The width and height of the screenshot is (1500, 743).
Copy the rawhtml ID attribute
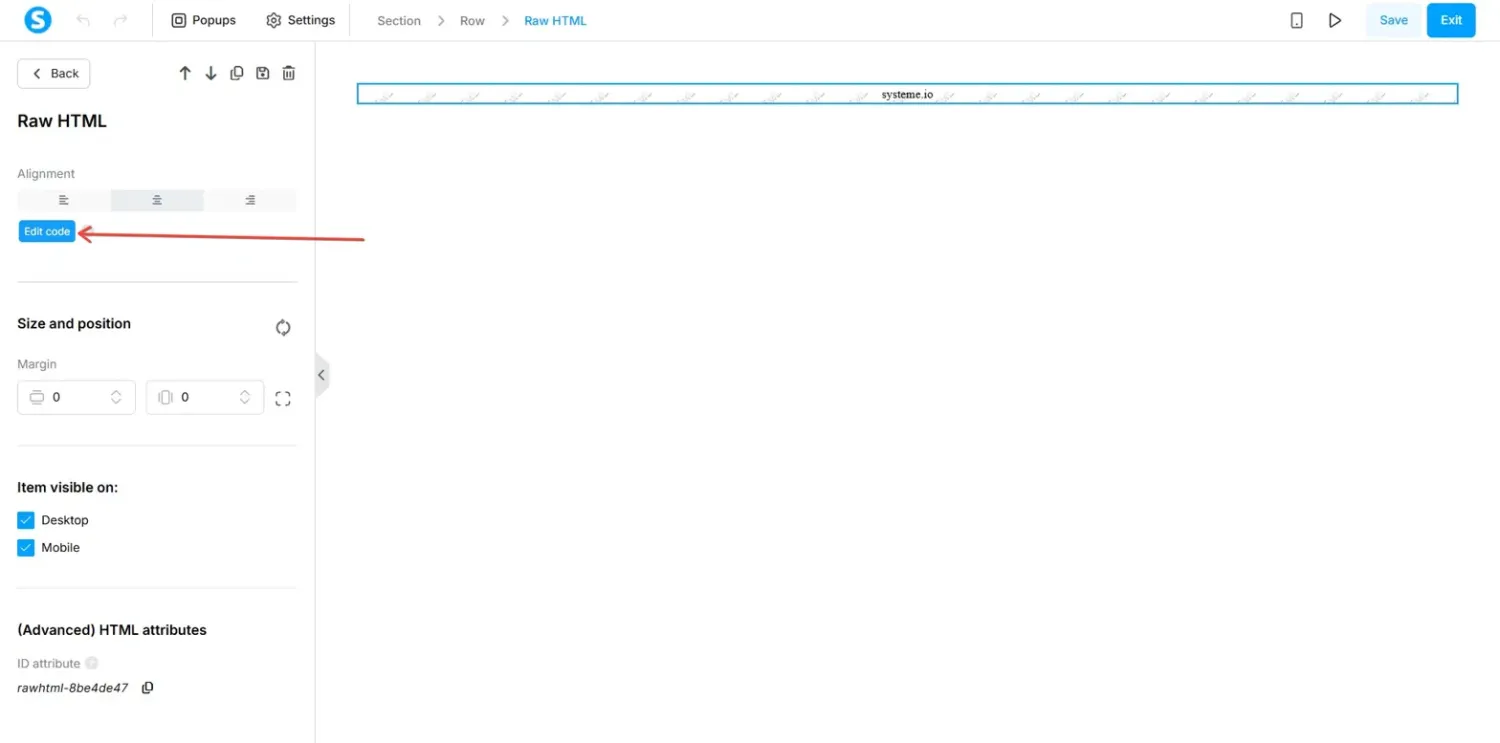[147, 688]
